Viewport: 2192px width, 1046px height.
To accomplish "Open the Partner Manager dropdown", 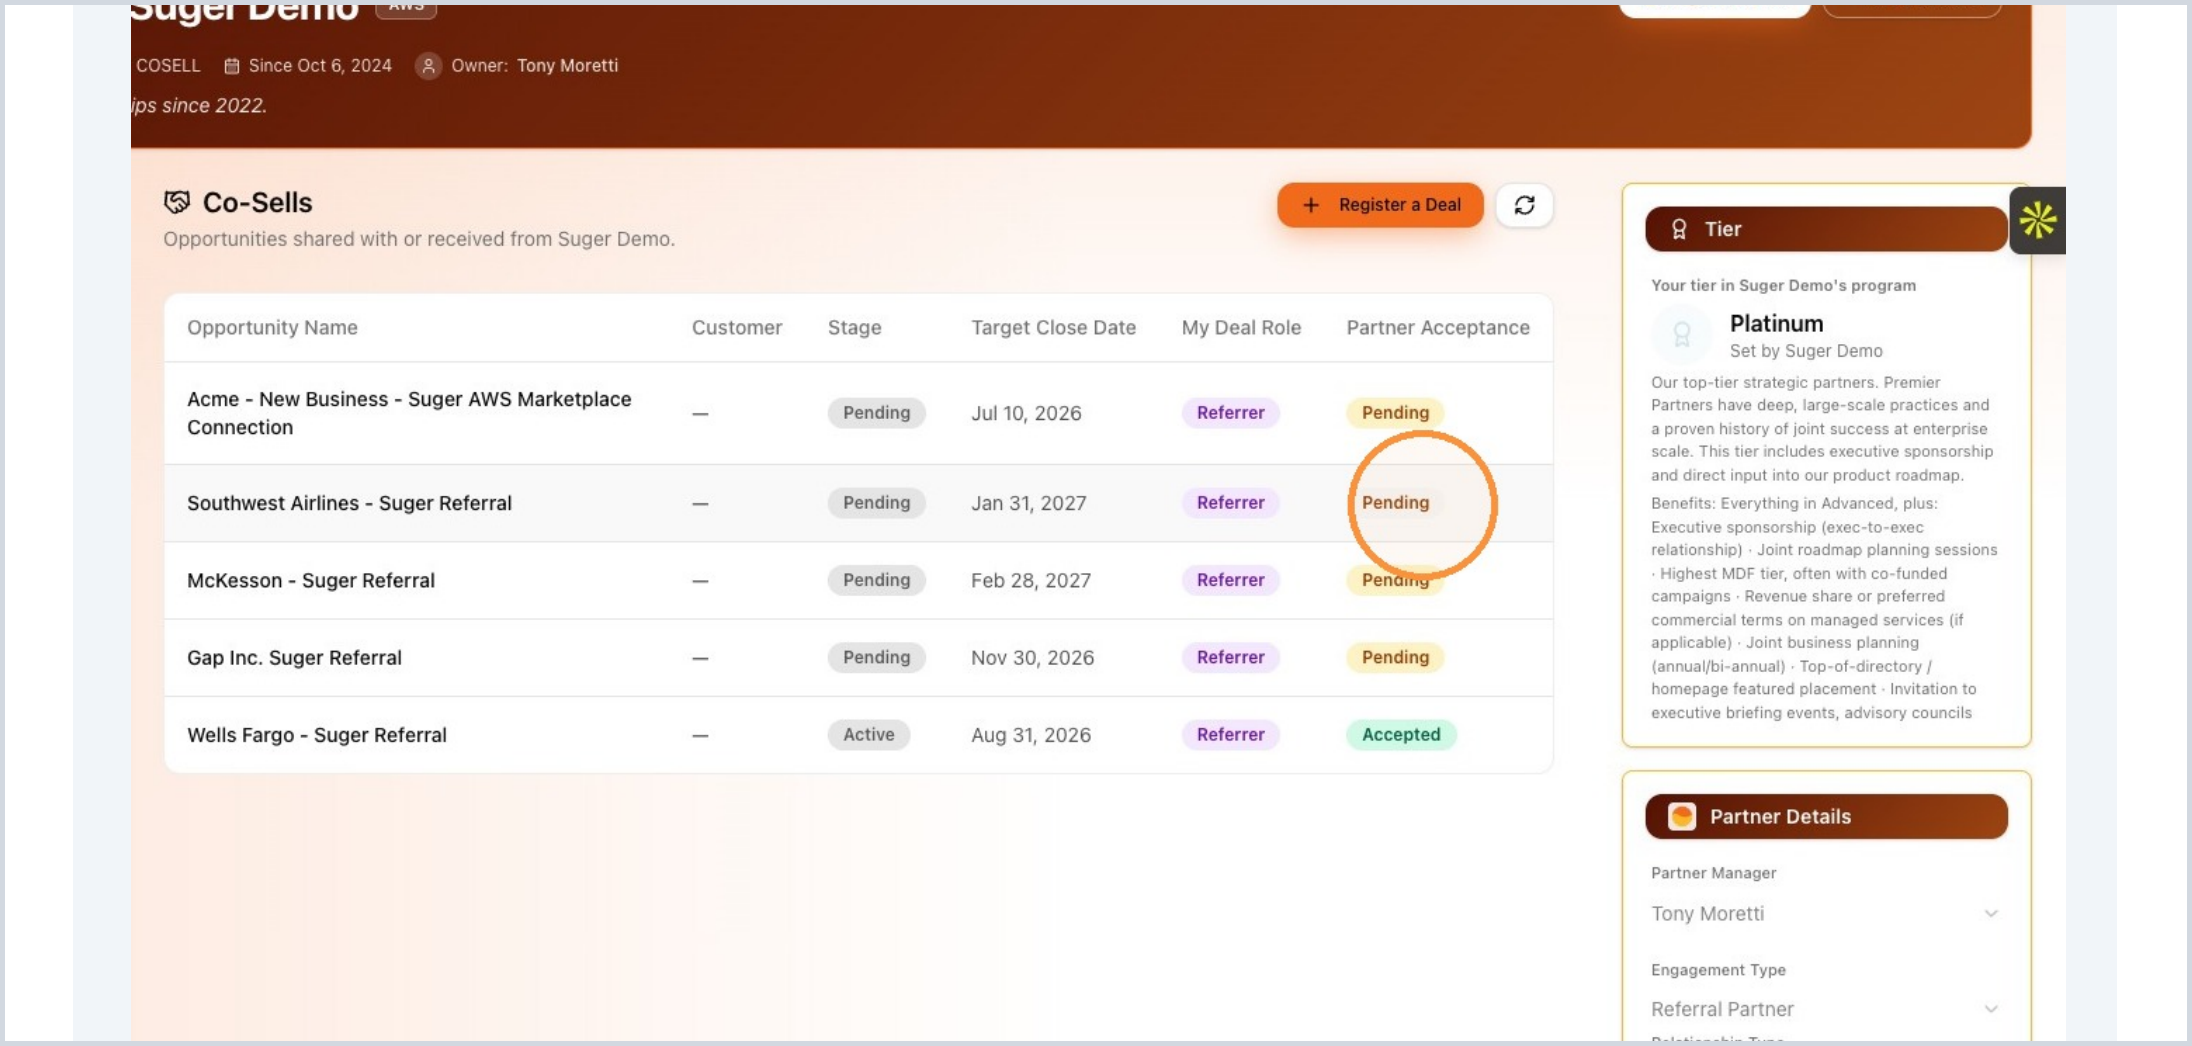I will click(x=1825, y=913).
